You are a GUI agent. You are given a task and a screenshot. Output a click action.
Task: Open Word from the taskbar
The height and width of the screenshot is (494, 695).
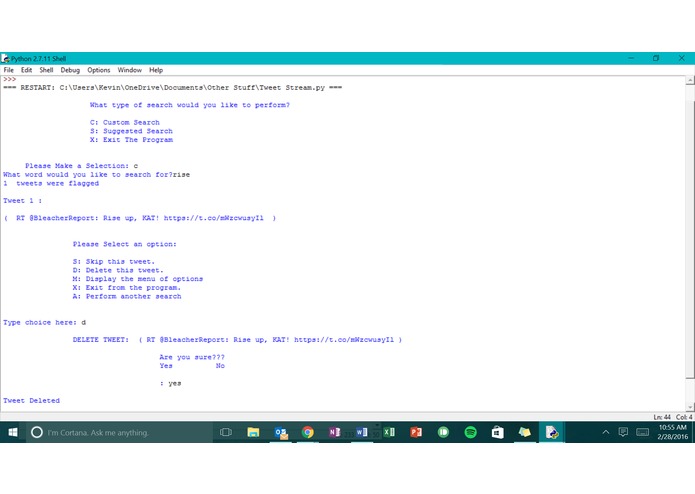(x=362, y=432)
